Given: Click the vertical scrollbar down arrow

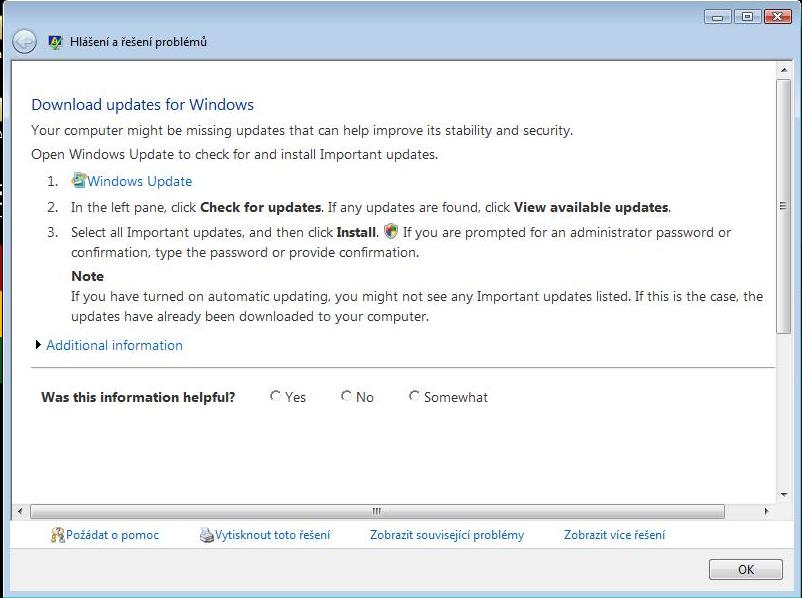Looking at the screenshot, I should click(784, 495).
